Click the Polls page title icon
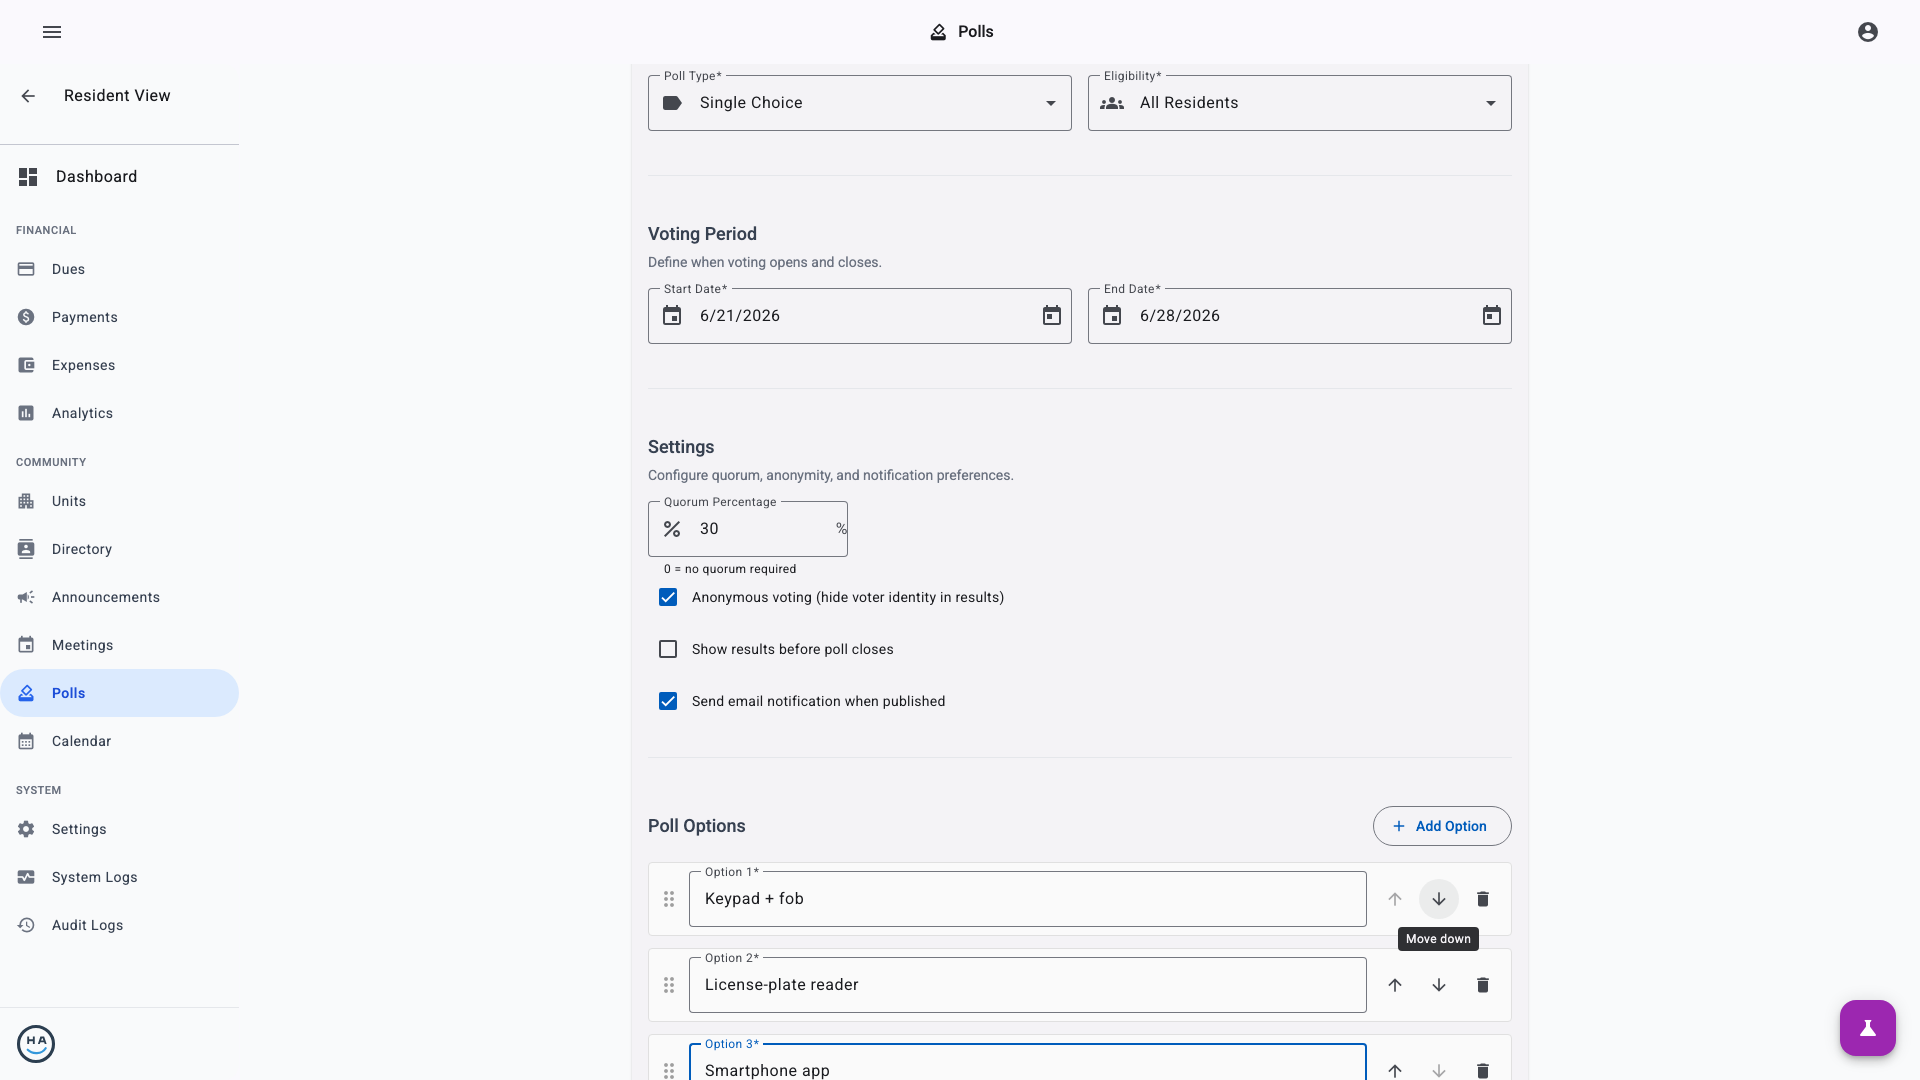The height and width of the screenshot is (1080, 1920). pyautogui.click(x=938, y=32)
